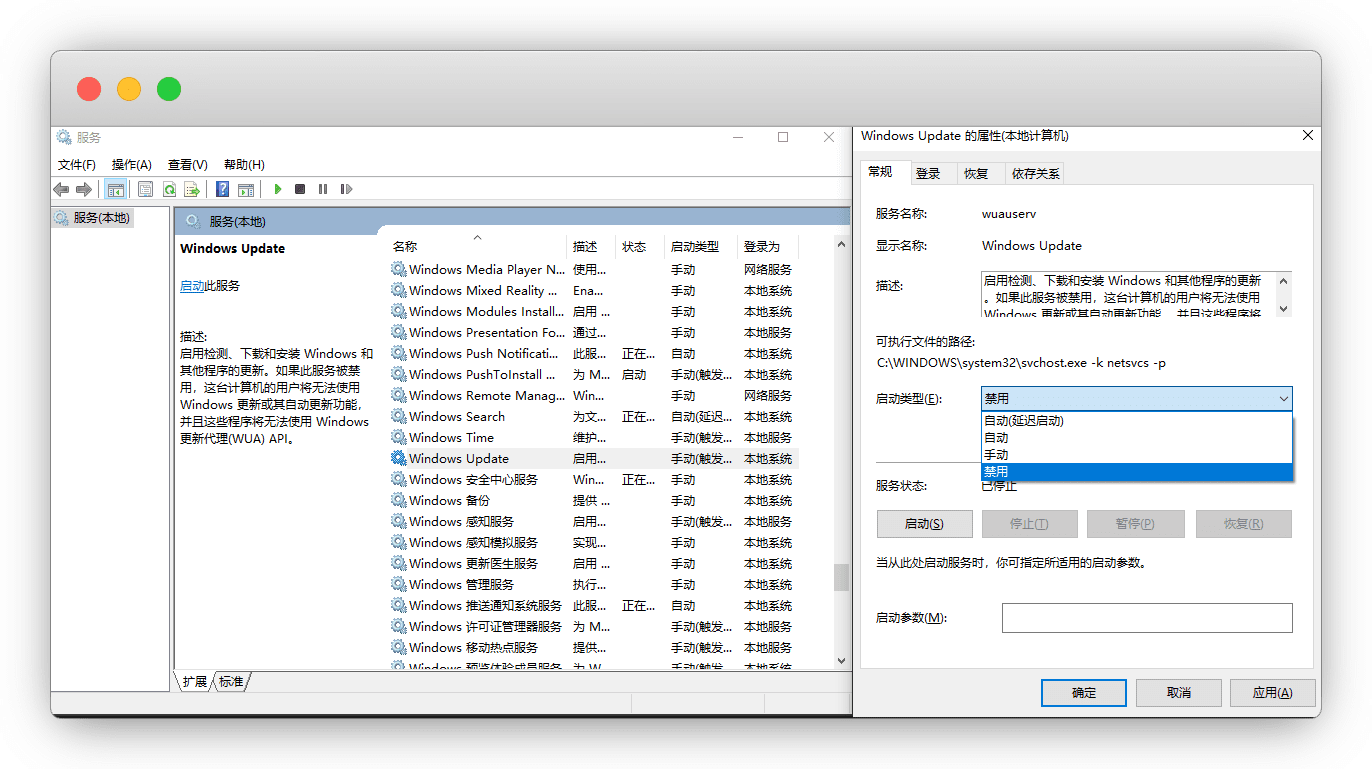
Task: Click inside the 启动参数 input field
Action: point(1146,618)
